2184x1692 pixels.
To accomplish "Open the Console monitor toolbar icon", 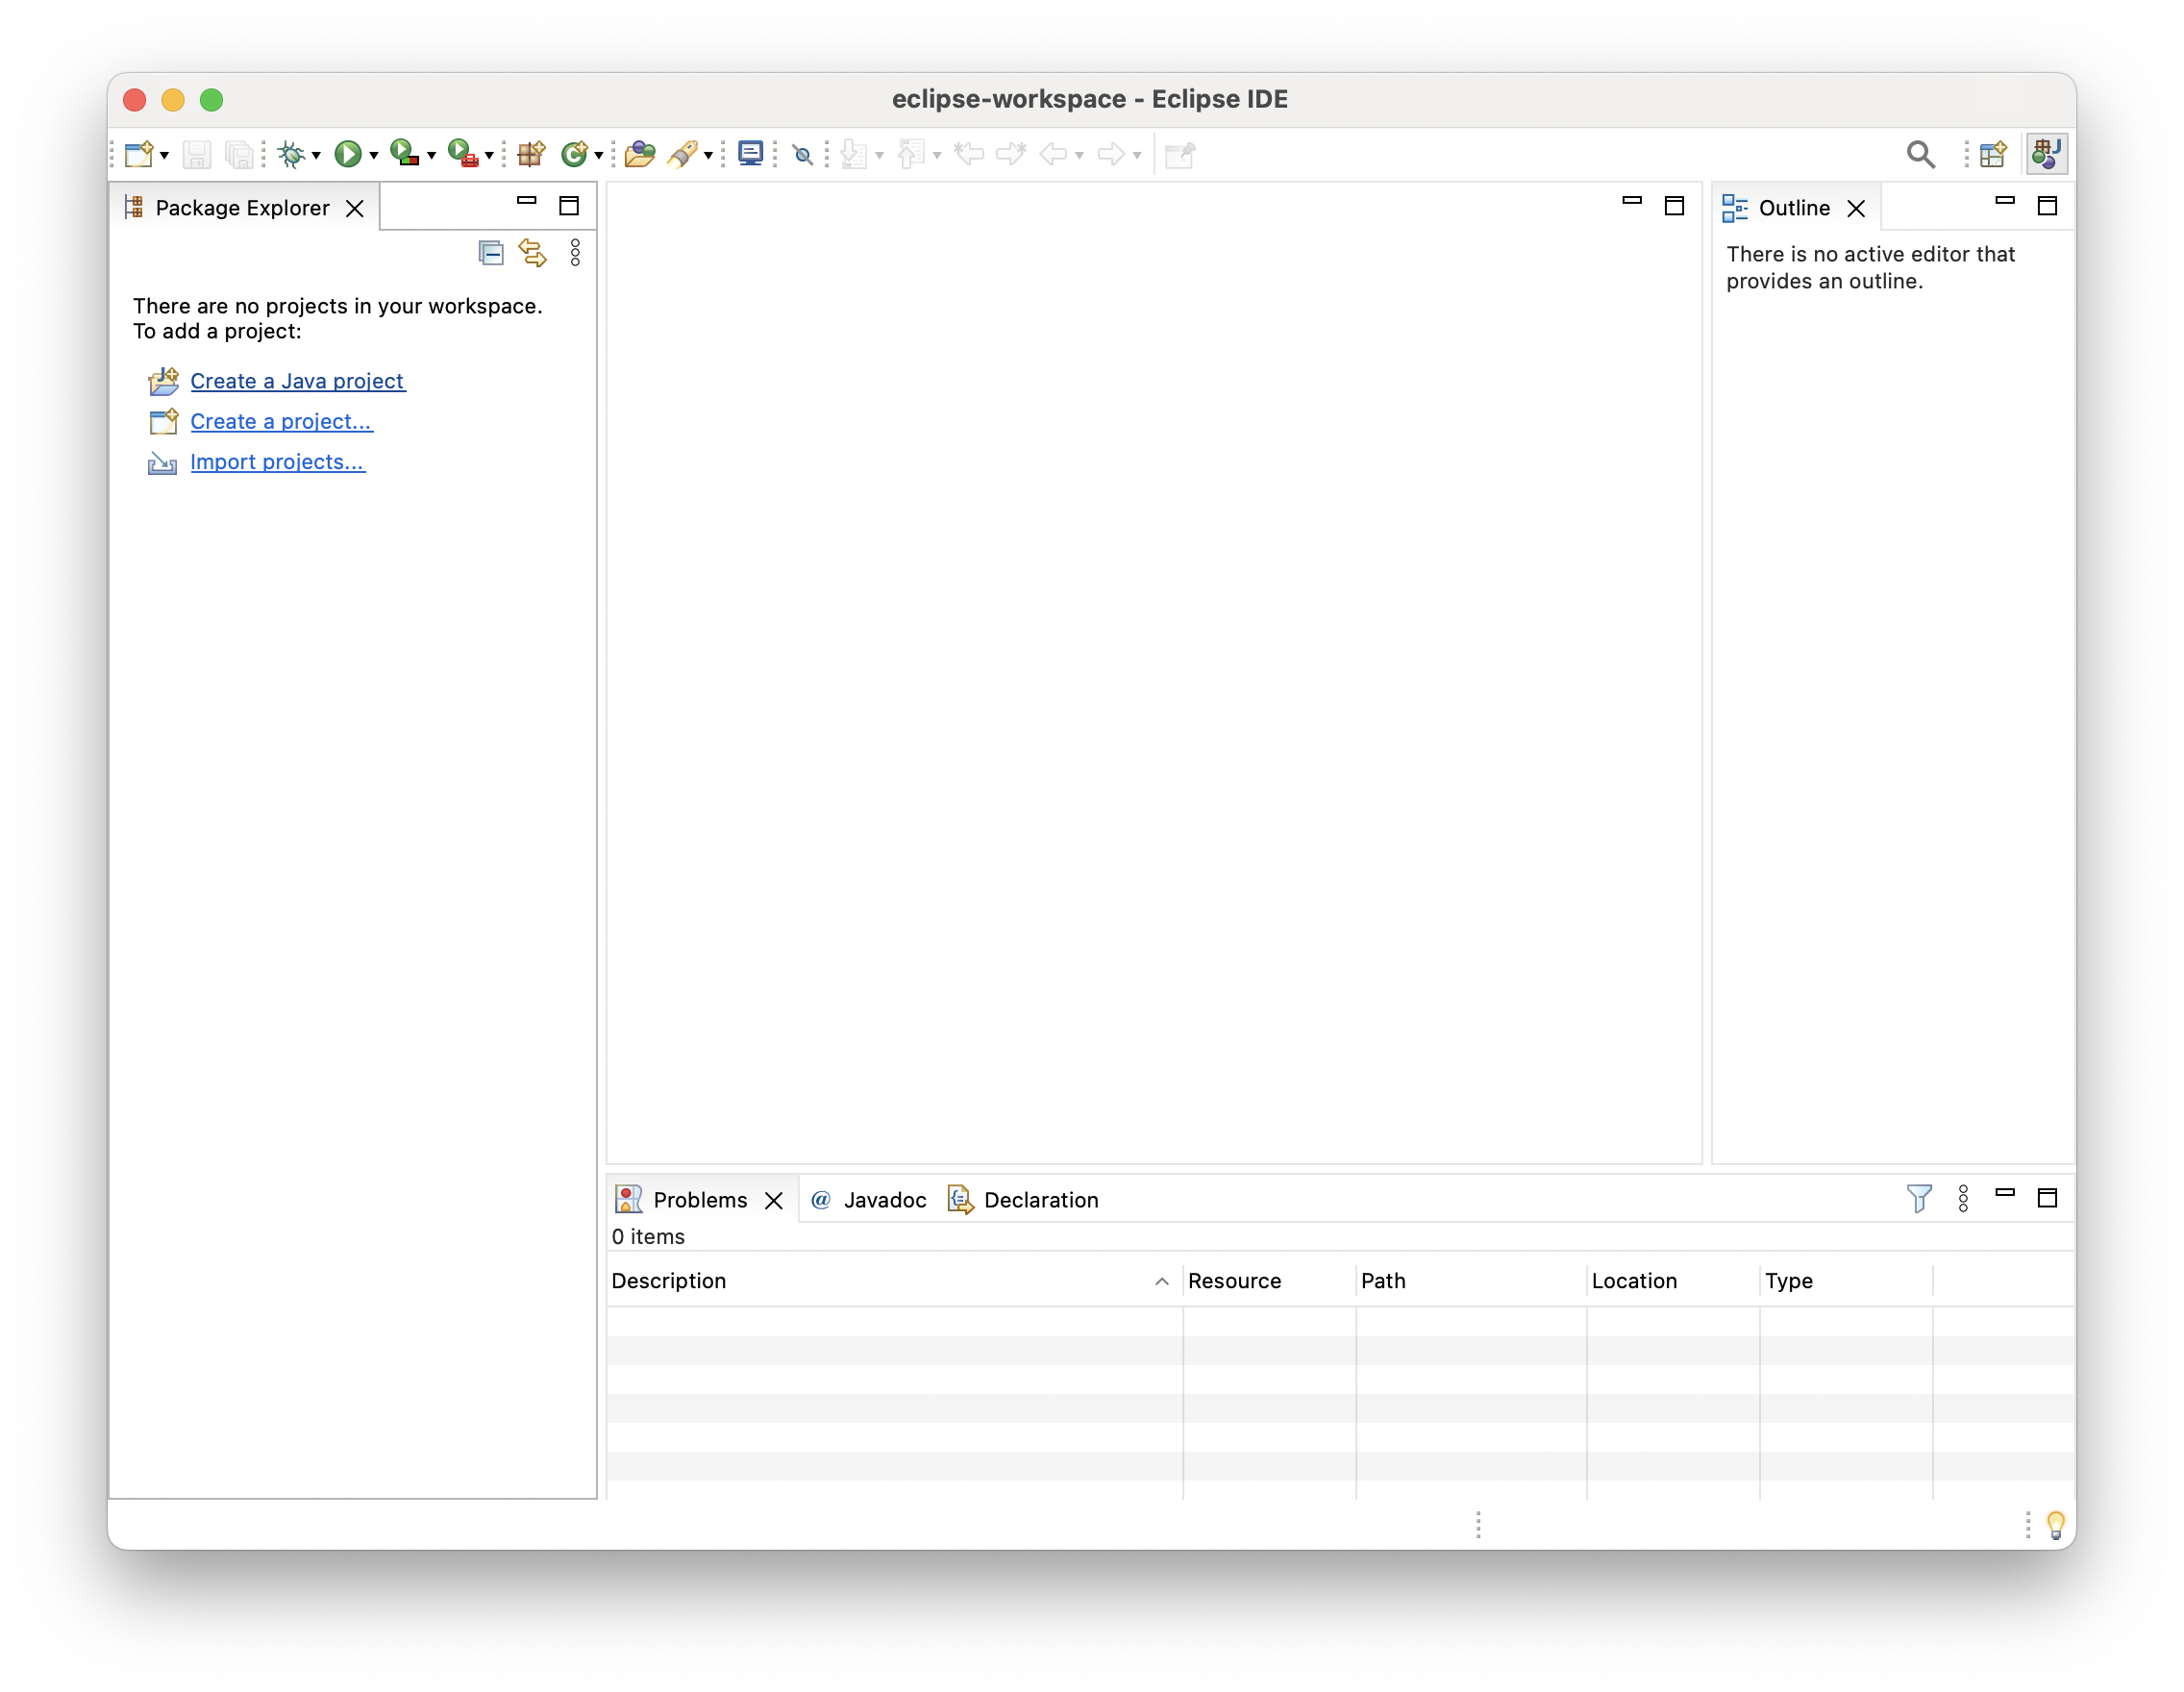I will (x=750, y=154).
